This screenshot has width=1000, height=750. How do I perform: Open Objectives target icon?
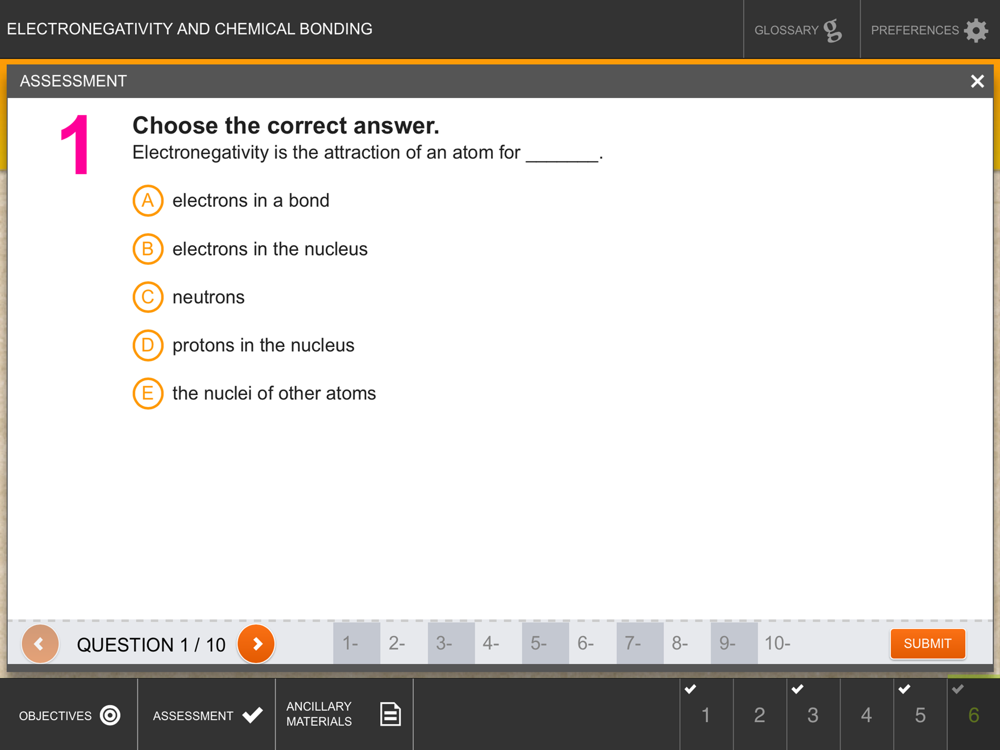(110, 715)
